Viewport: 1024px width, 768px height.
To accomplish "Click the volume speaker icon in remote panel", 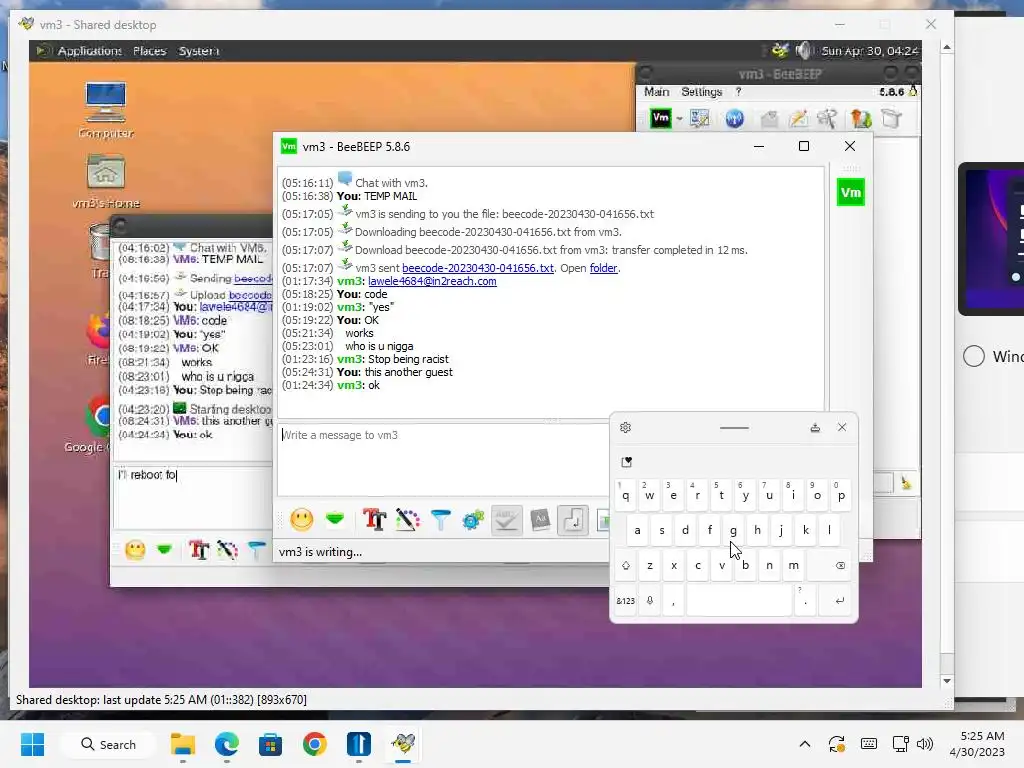I will [803, 50].
